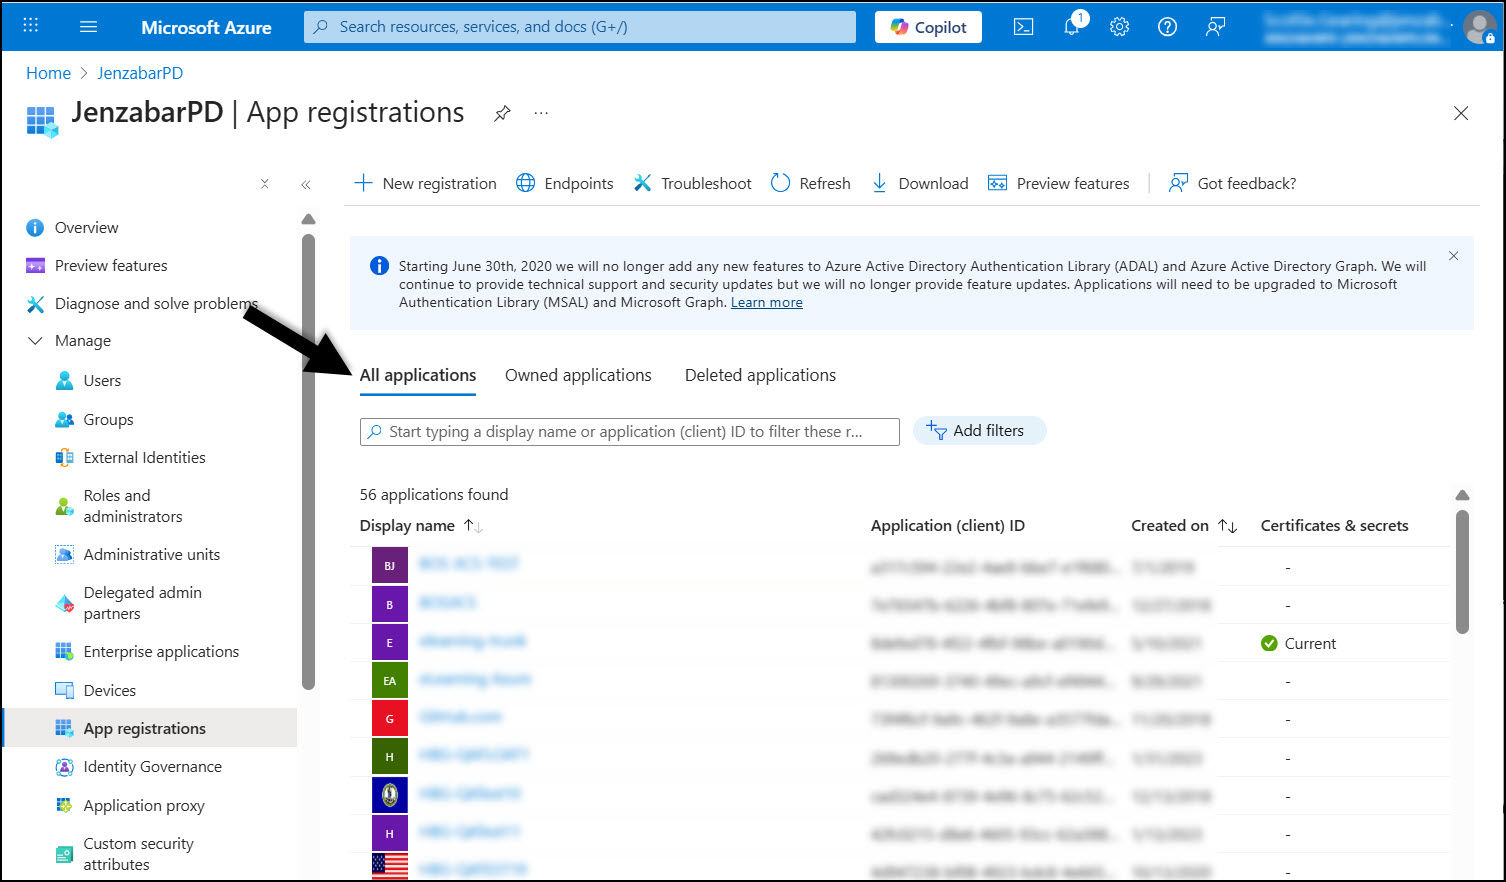View the Endpoints panel
Screen dimensions: 1506x882
pyautogui.click(x=565, y=183)
